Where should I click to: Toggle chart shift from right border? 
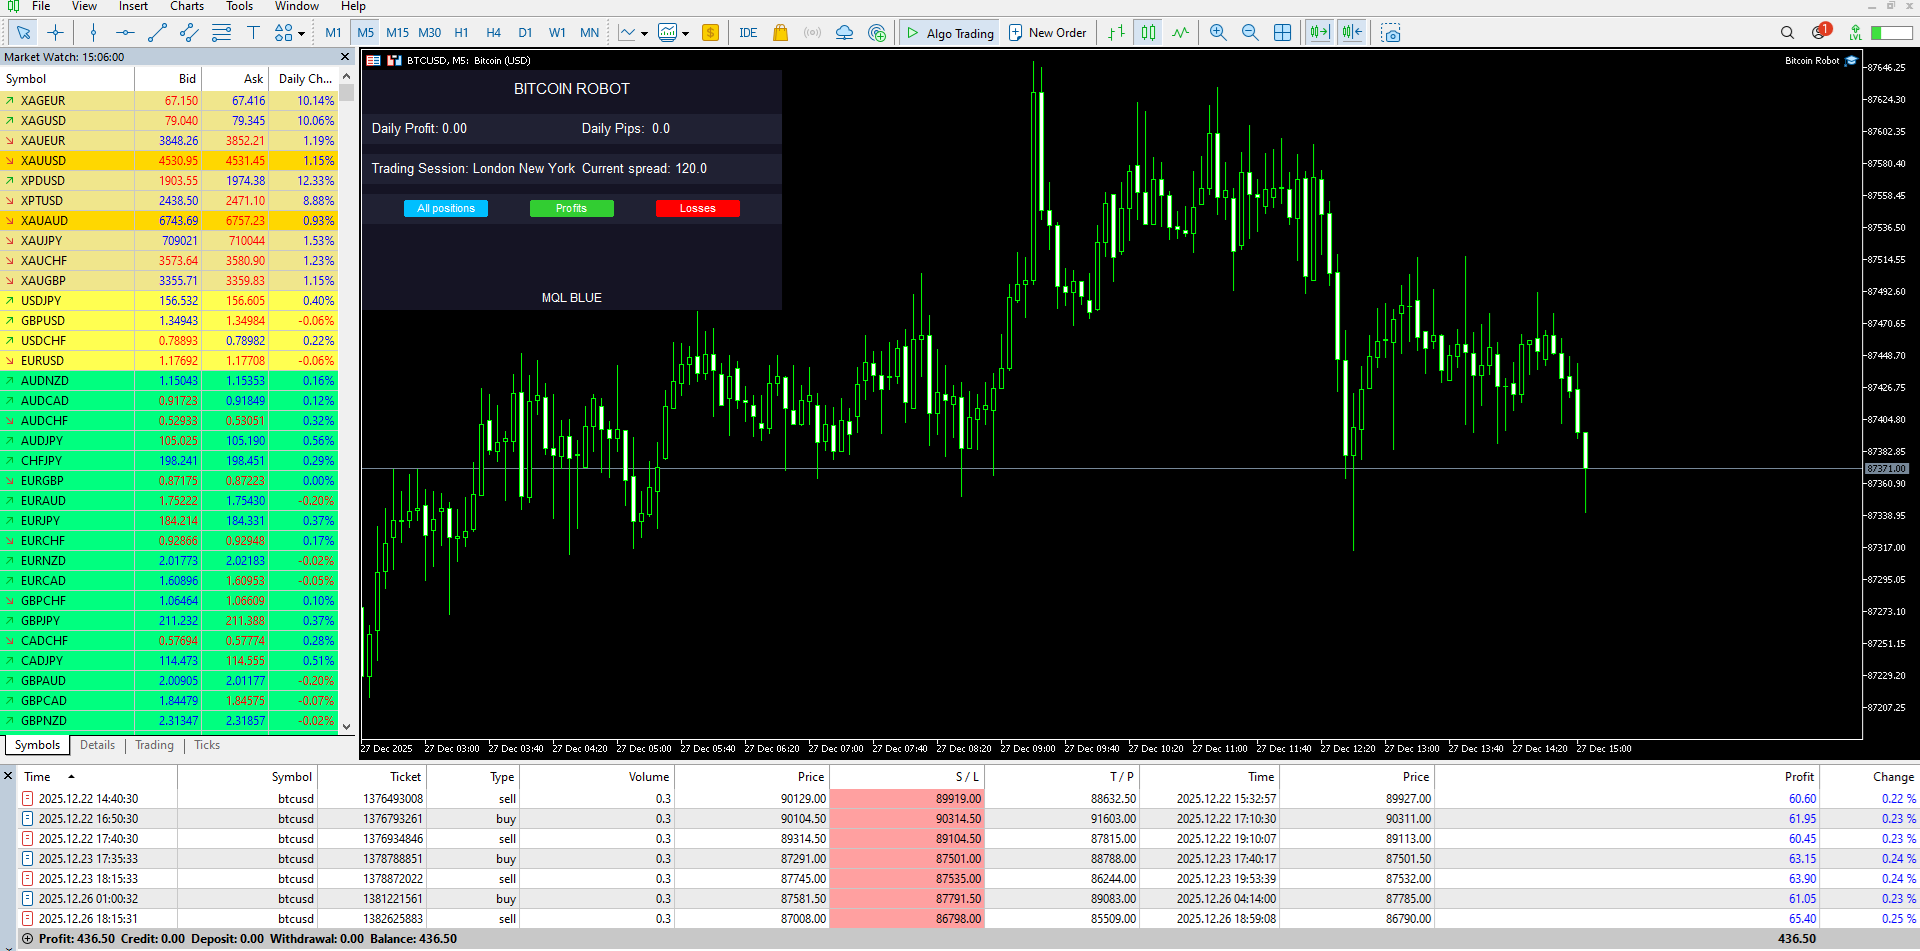click(1352, 33)
